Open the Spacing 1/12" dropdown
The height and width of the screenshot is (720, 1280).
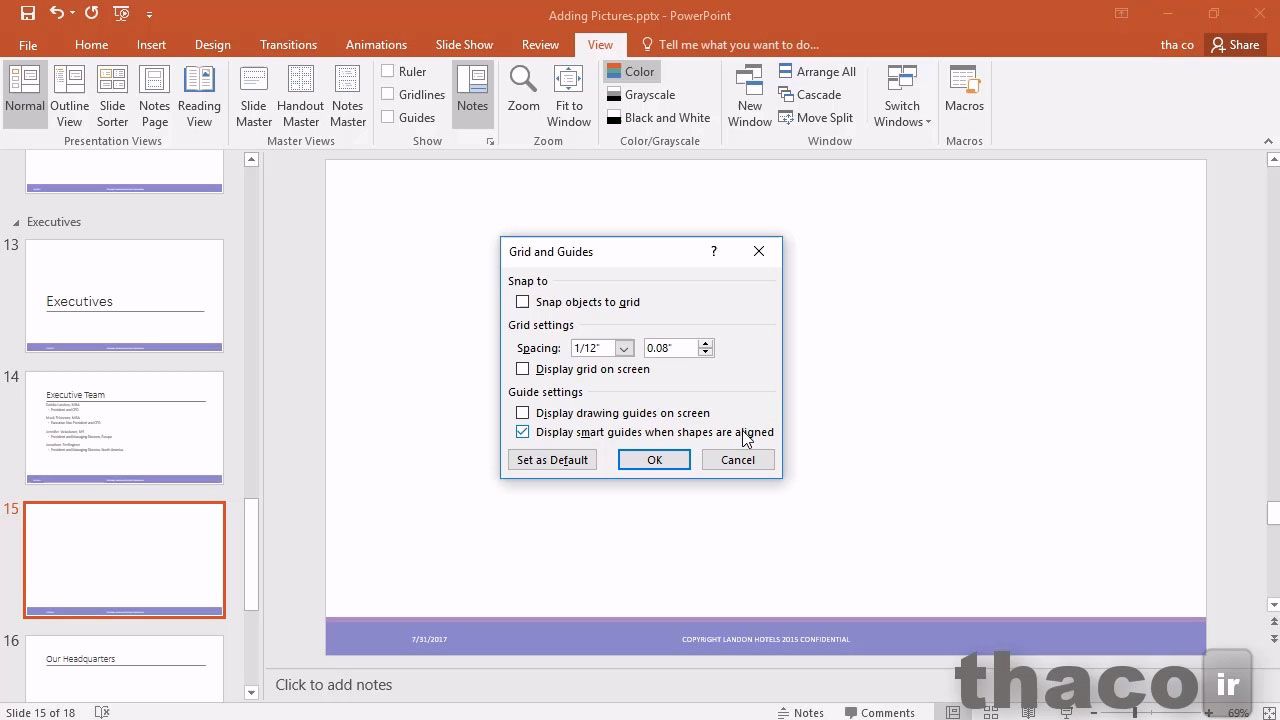tap(624, 348)
